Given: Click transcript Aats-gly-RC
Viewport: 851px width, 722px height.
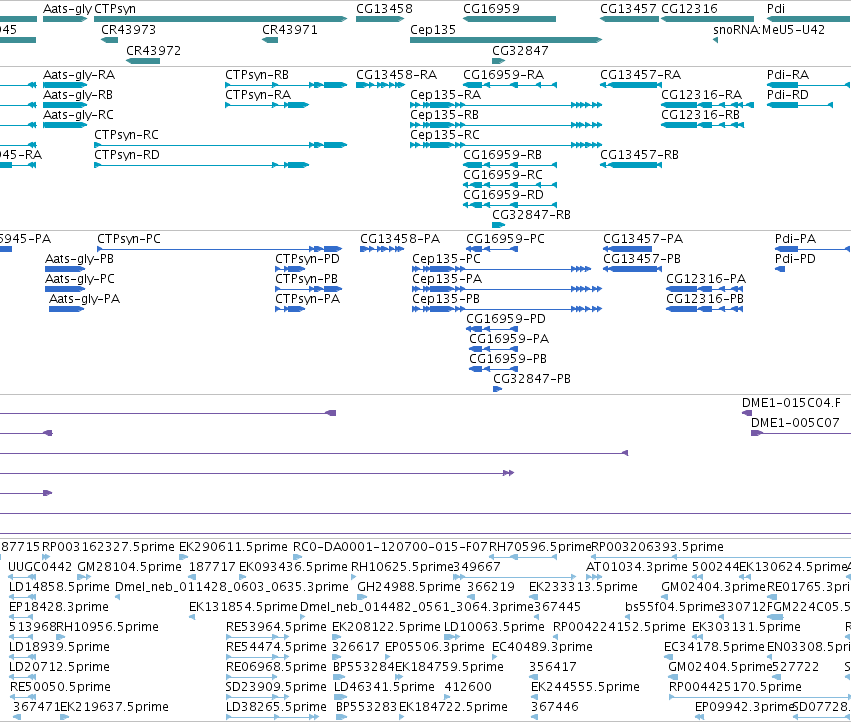Looking at the screenshot, I should [x=65, y=125].
